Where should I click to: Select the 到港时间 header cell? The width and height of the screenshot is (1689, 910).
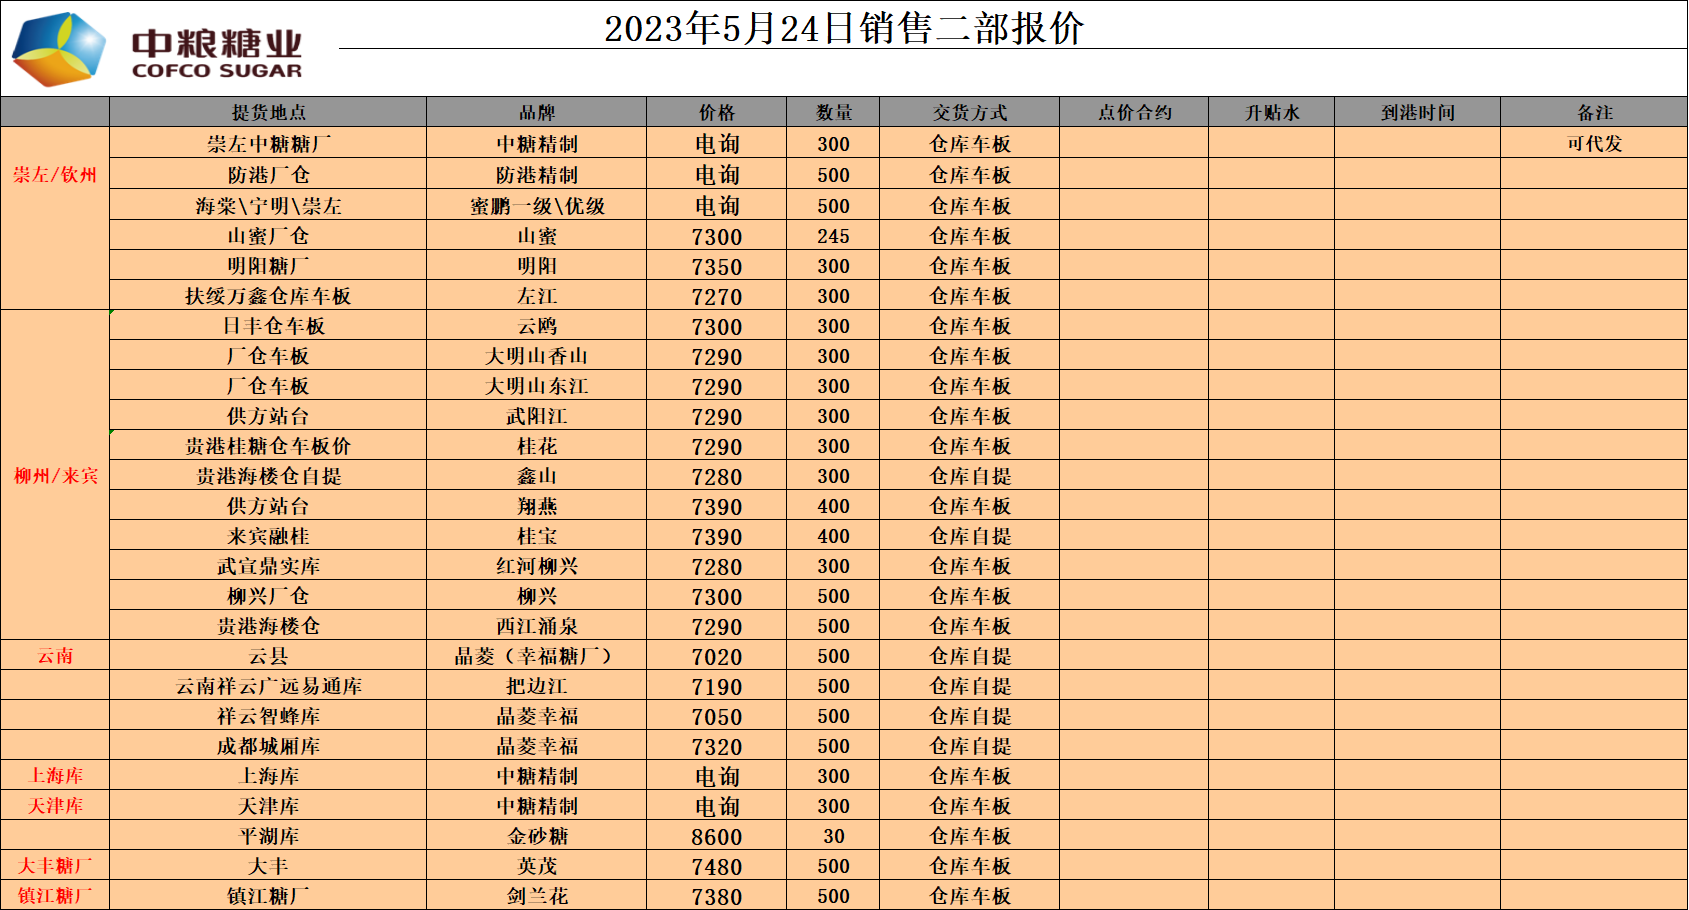tap(1417, 113)
